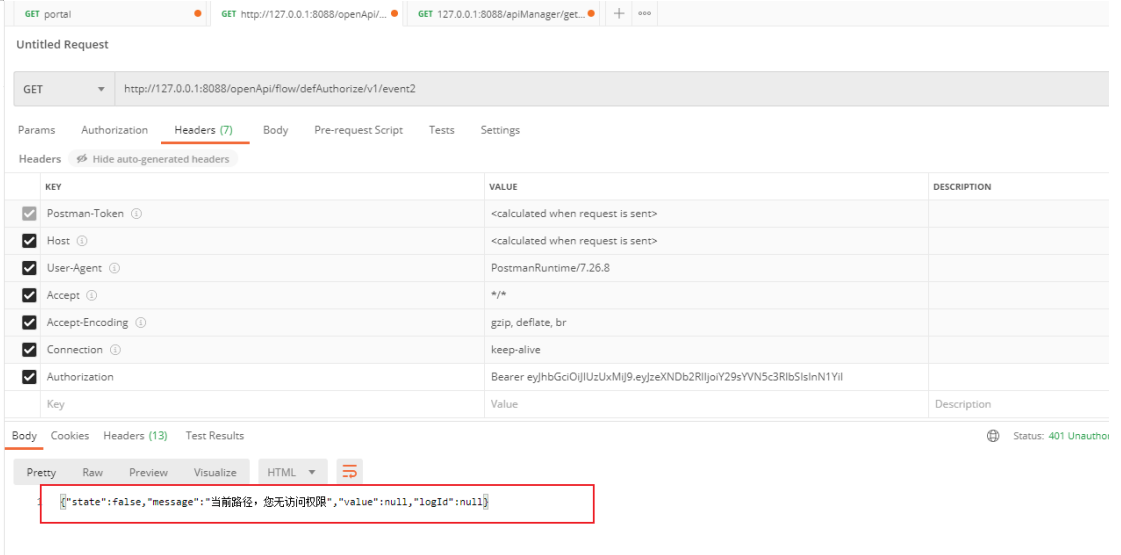1121x555 pixels.
Task: Open the request Body tab
Action: [275, 130]
